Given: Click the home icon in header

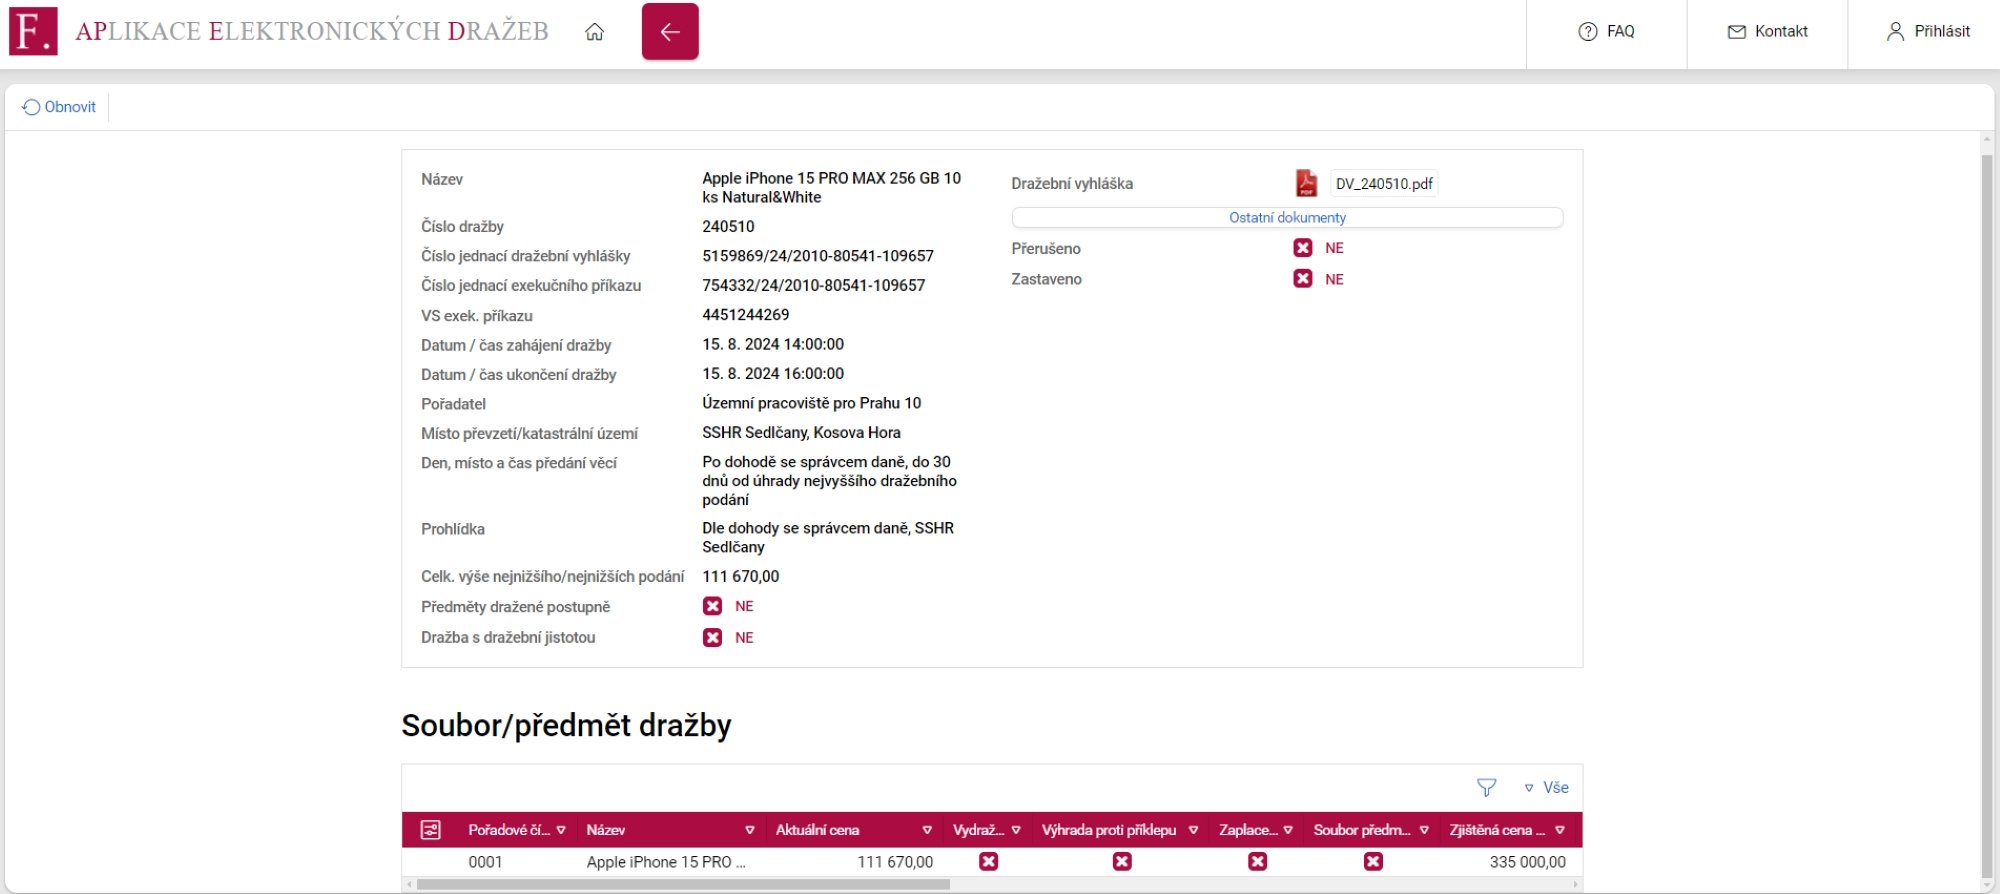Looking at the screenshot, I should point(595,32).
